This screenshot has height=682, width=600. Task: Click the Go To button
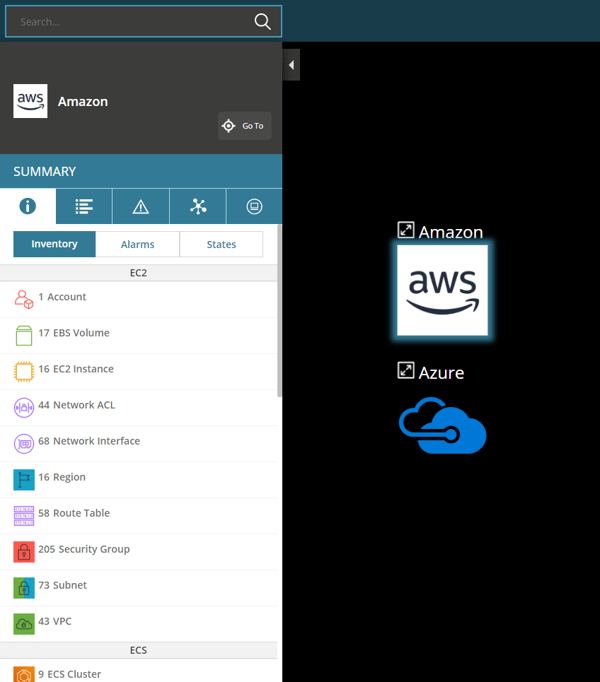coord(245,126)
